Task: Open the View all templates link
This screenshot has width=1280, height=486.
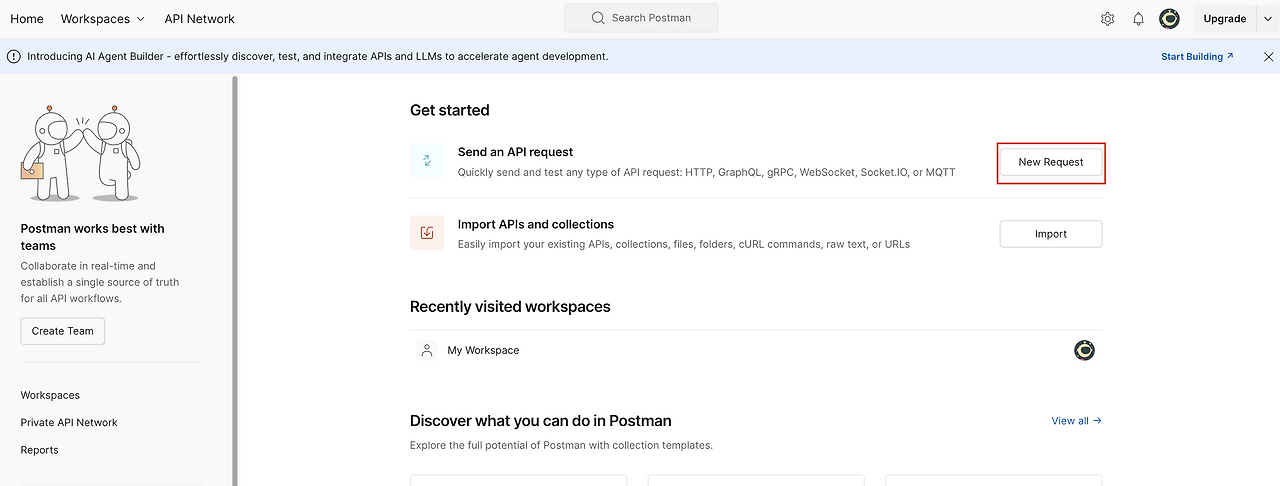Action: click(1076, 421)
